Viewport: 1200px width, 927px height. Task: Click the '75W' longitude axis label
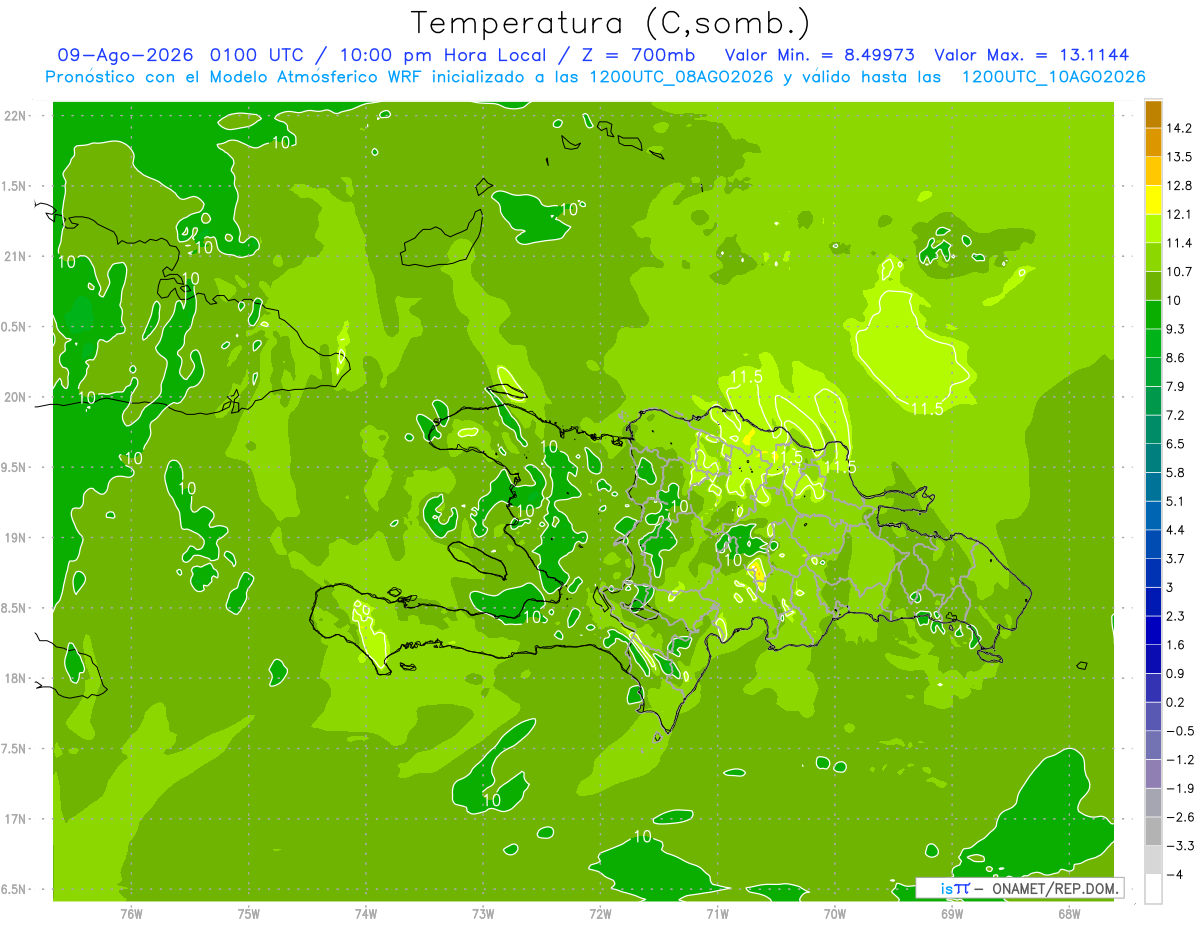click(249, 913)
